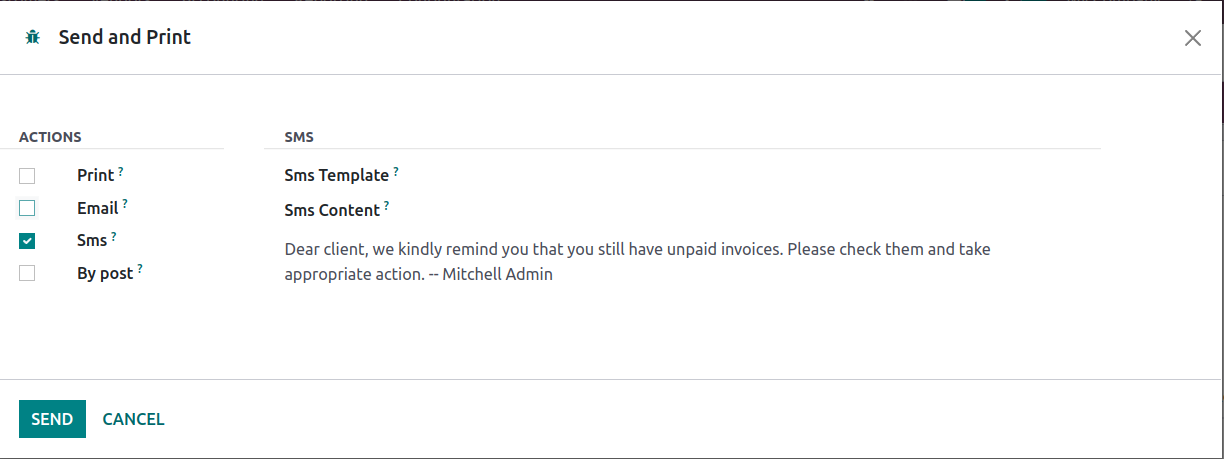Enable the Email checkbox
This screenshot has height=459, width=1224.
point(27,208)
